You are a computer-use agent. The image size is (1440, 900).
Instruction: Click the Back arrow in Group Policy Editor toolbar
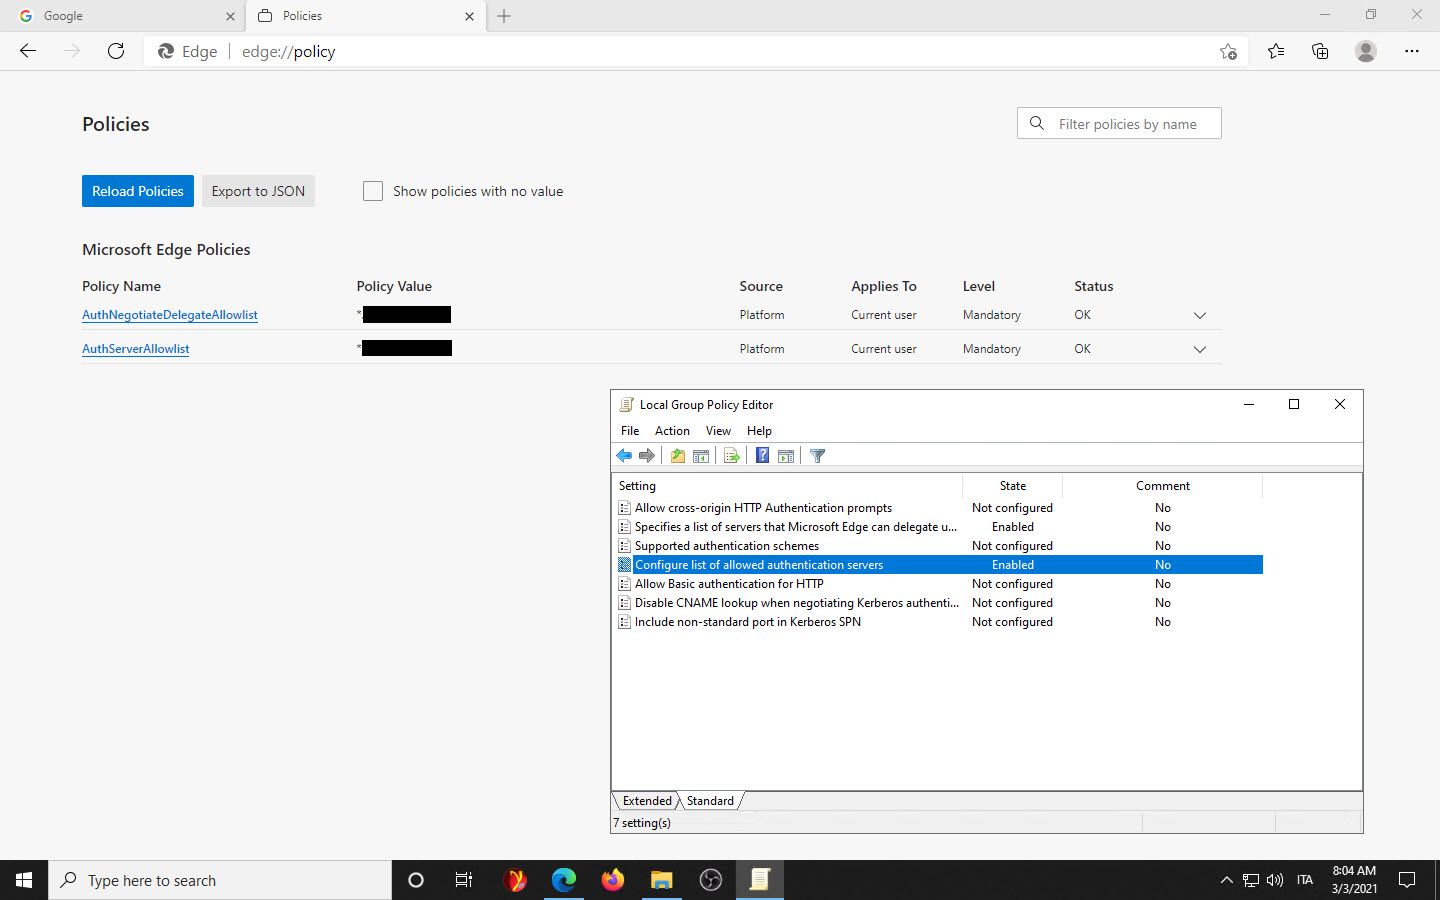coord(624,456)
